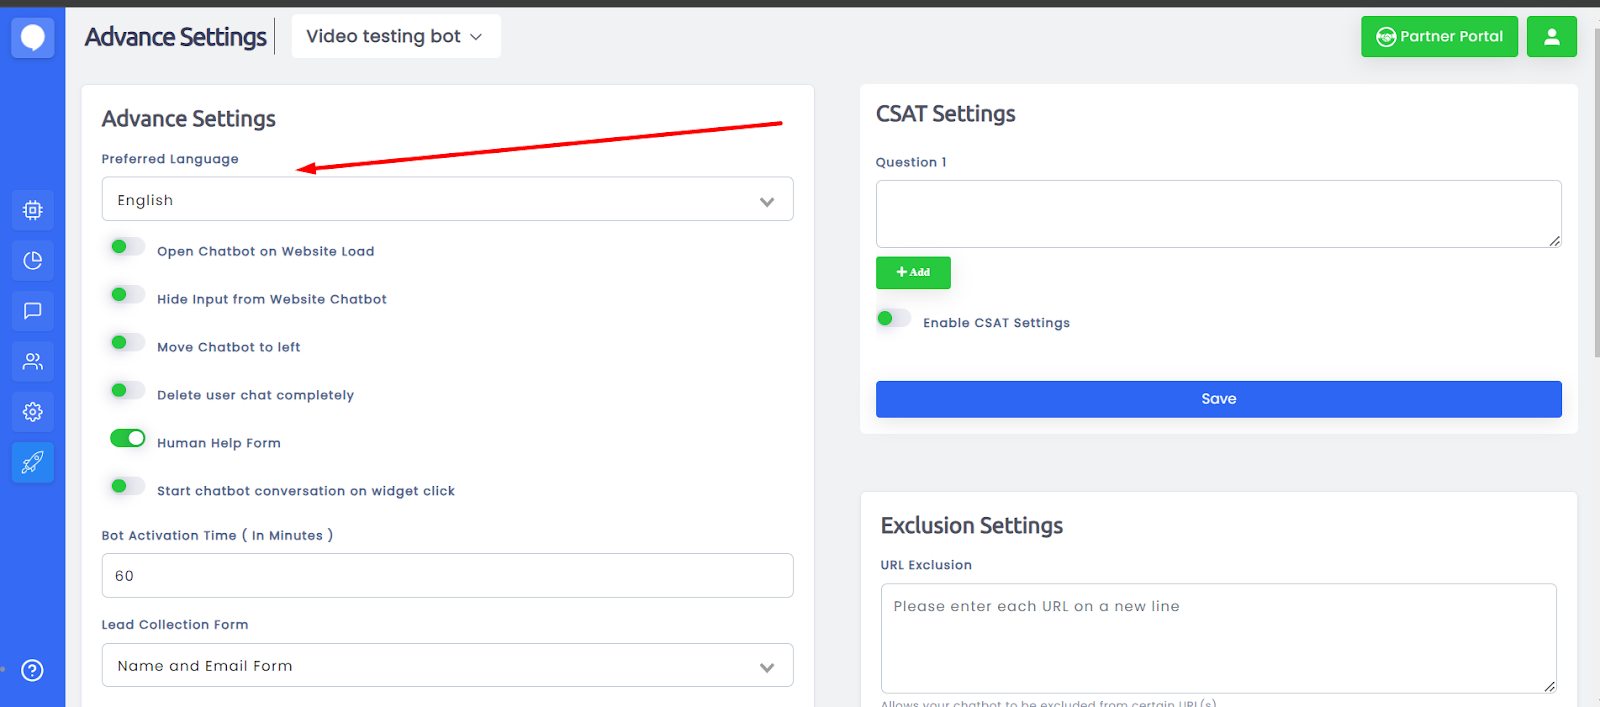Viewport: 1600px width, 707px height.
Task: Toggle Enable CSAT Settings switch
Action: [893, 319]
